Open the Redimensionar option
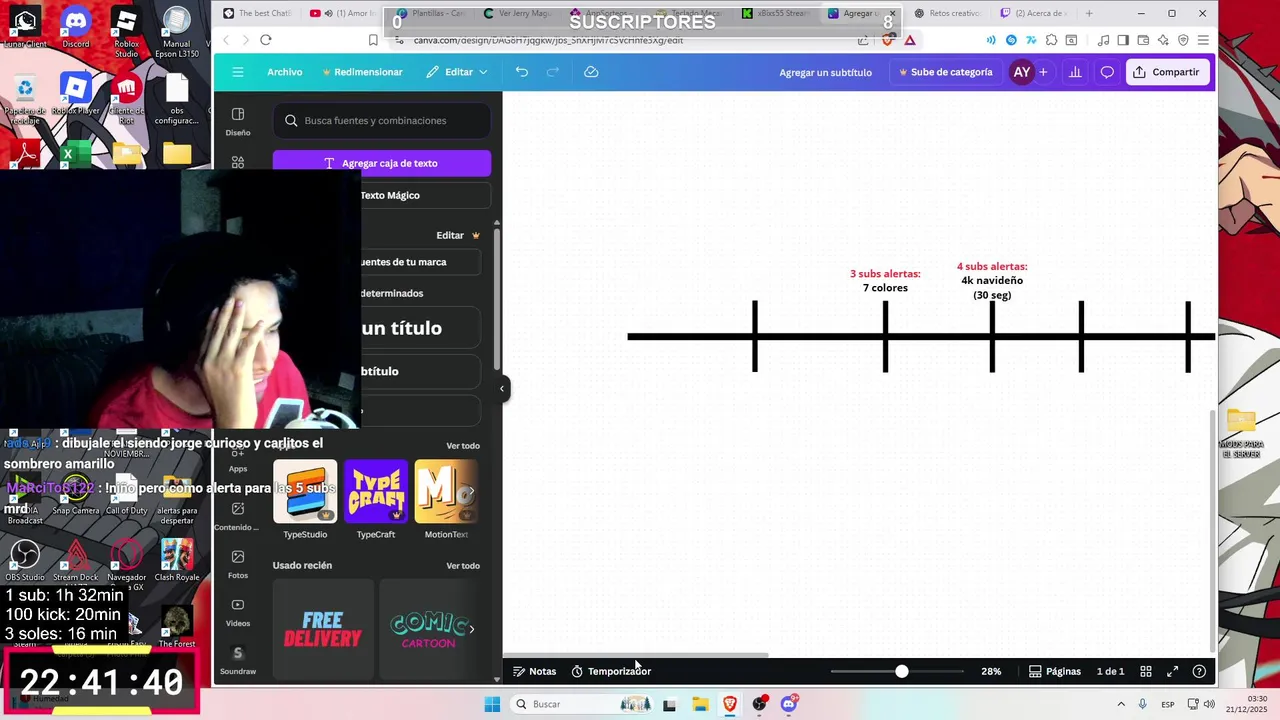Viewport: 1280px width, 720px height. click(361, 72)
